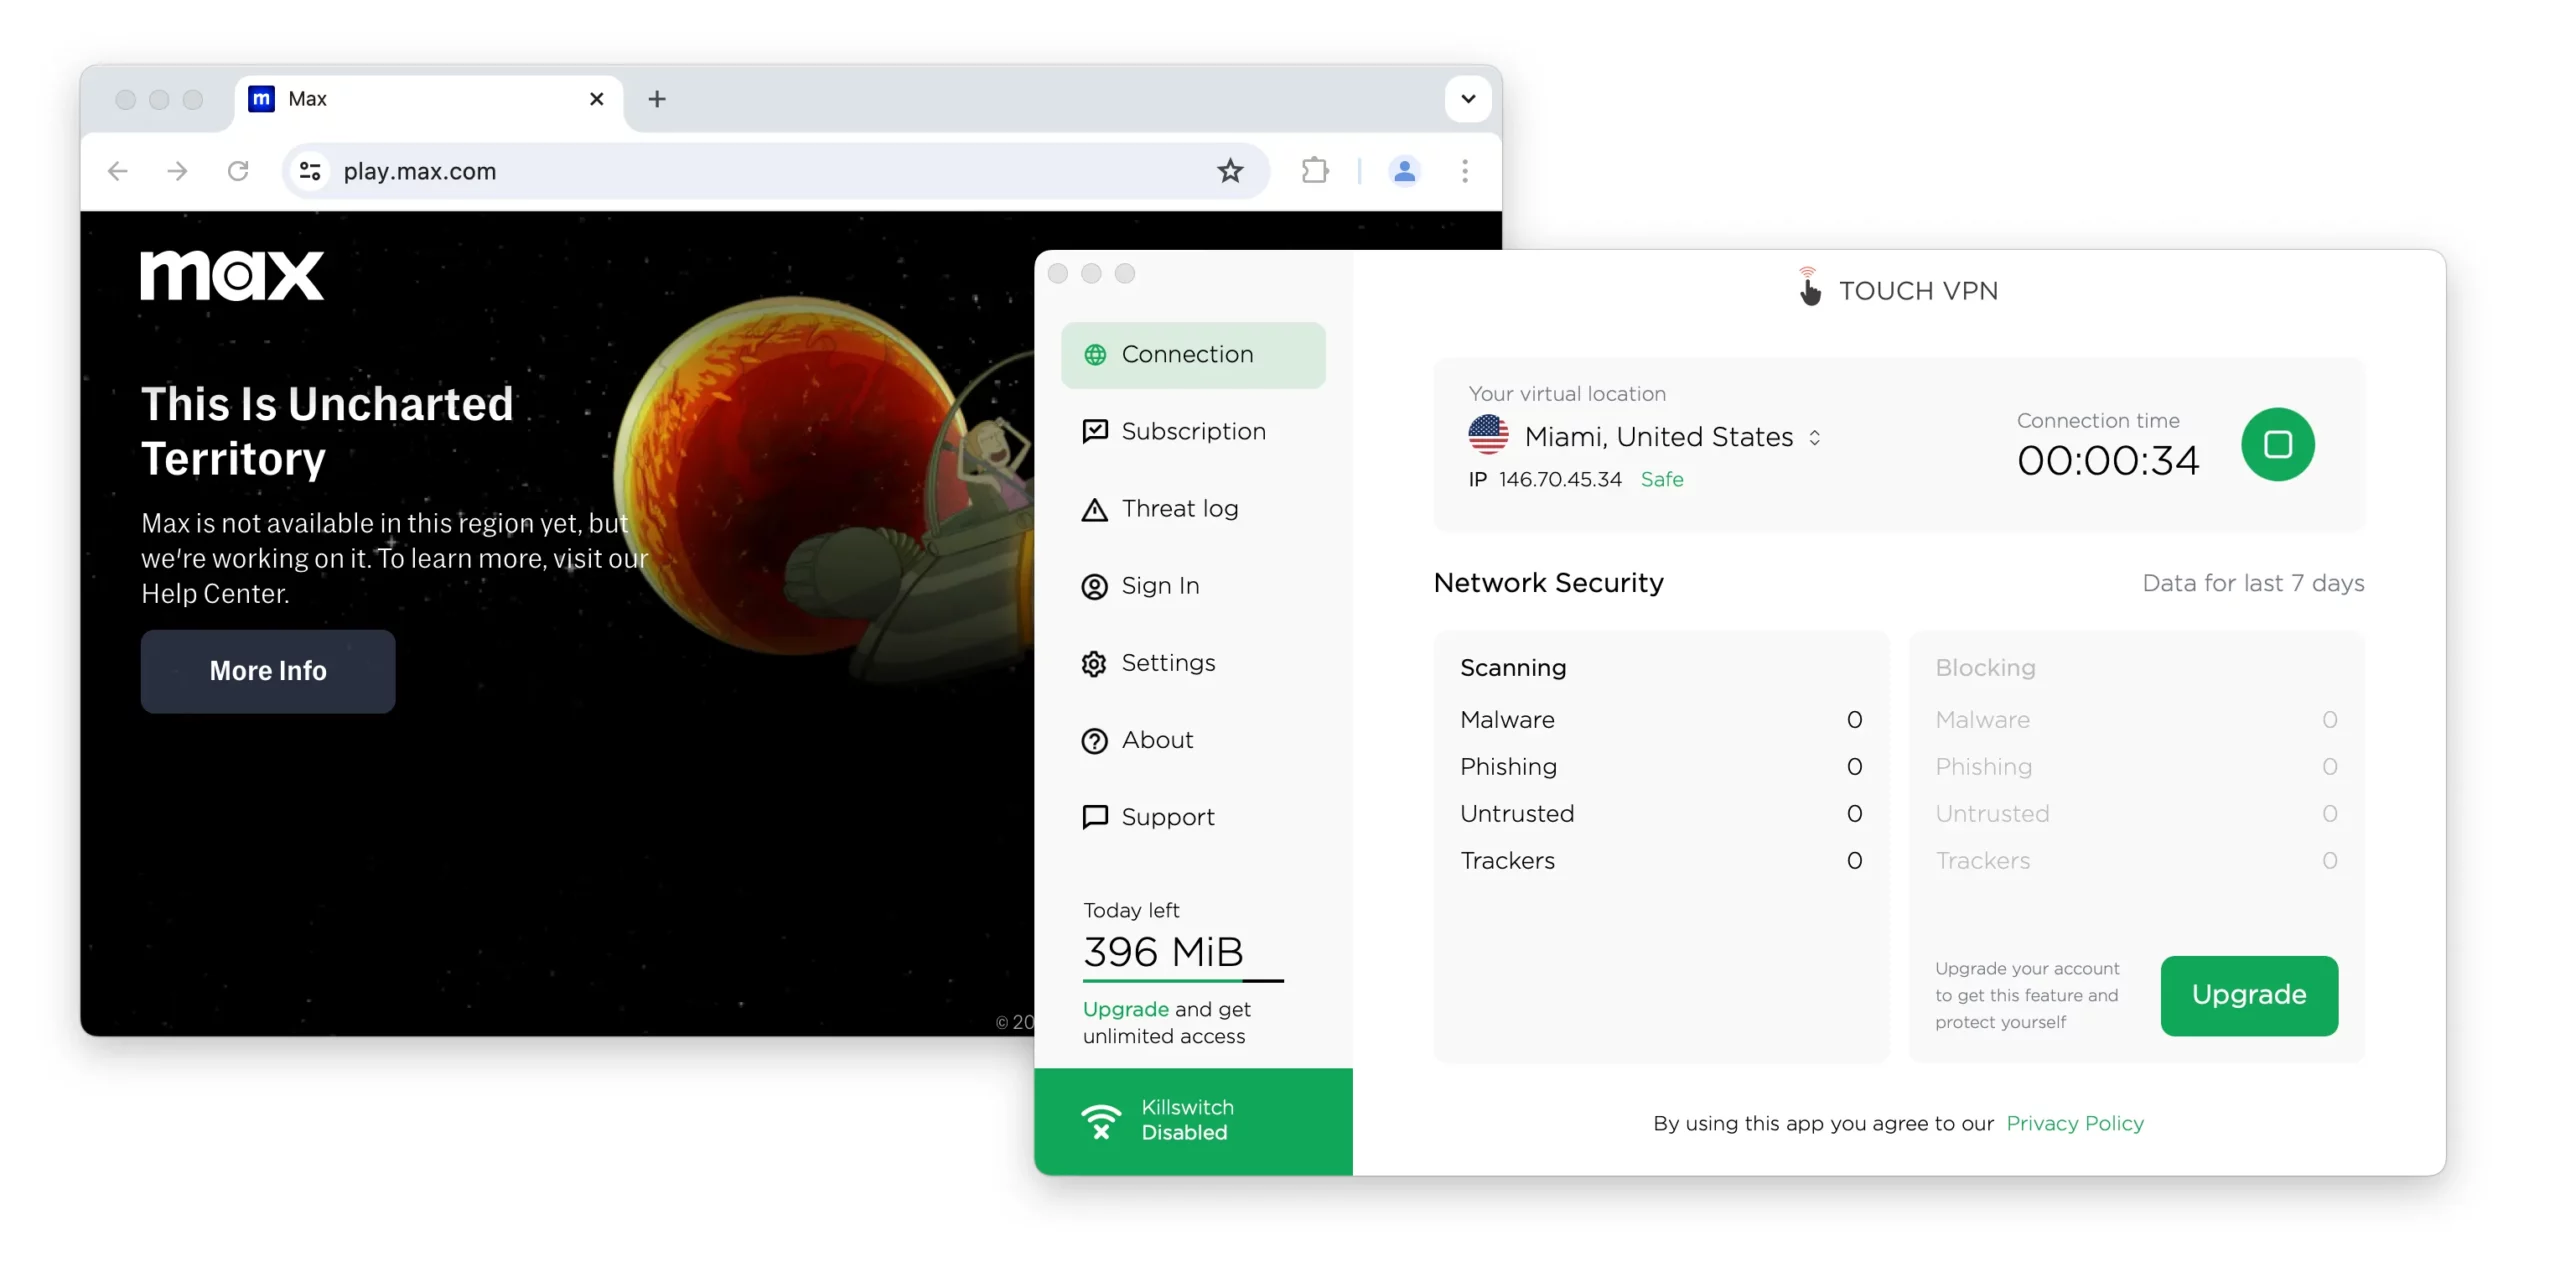The height and width of the screenshot is (1288, 2560).
Task: Open the Threat log panel
Action: pos(1180,508)
